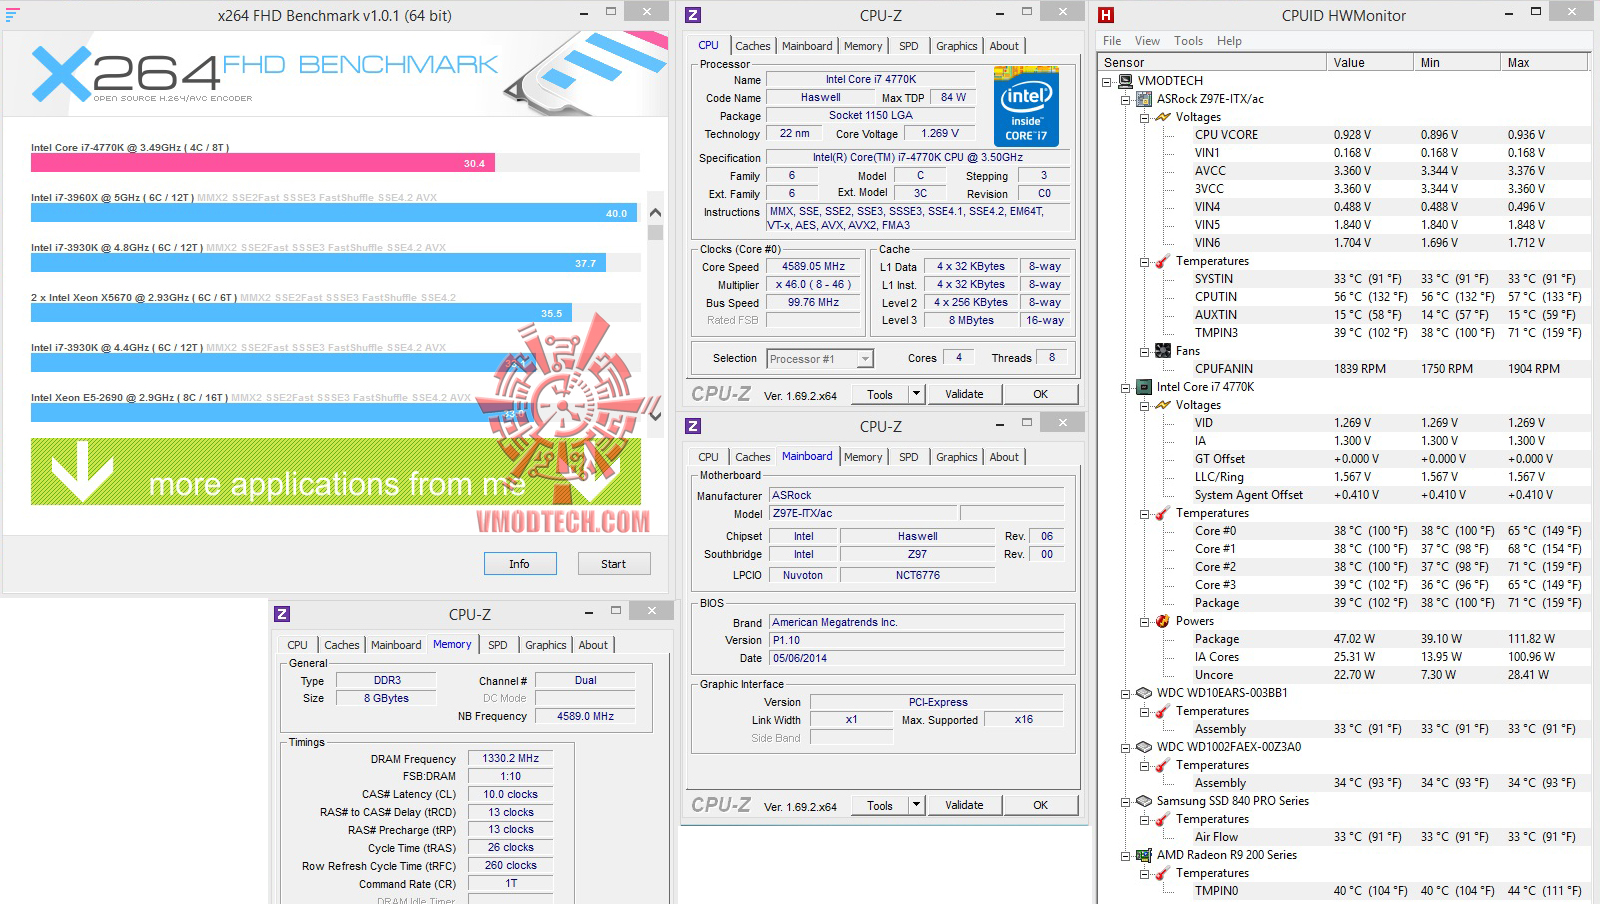
Task: Click the Value column header in HWMonitor
Action: [x=1371, y=62]
